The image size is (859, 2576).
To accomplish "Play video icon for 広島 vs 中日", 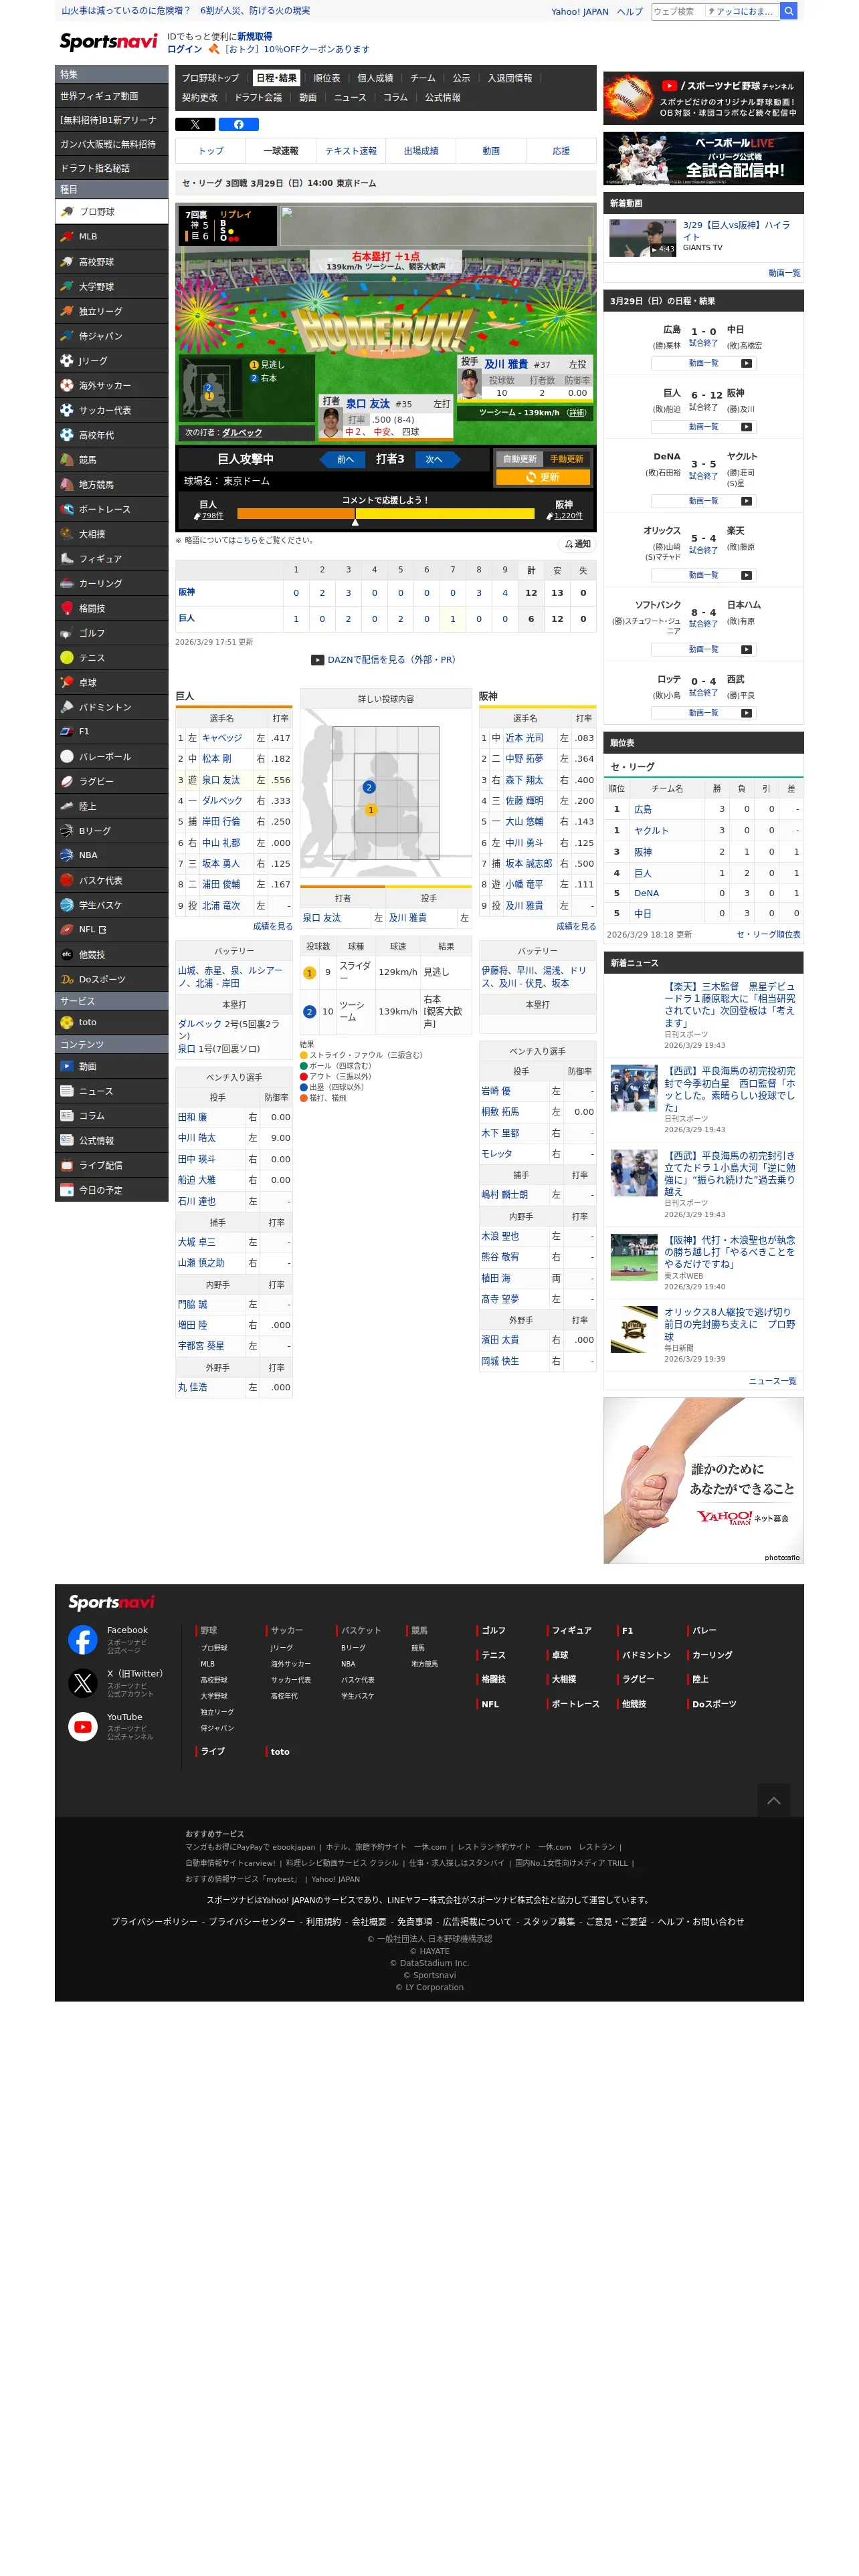I will pyautogui.click(x=746, y=363).
